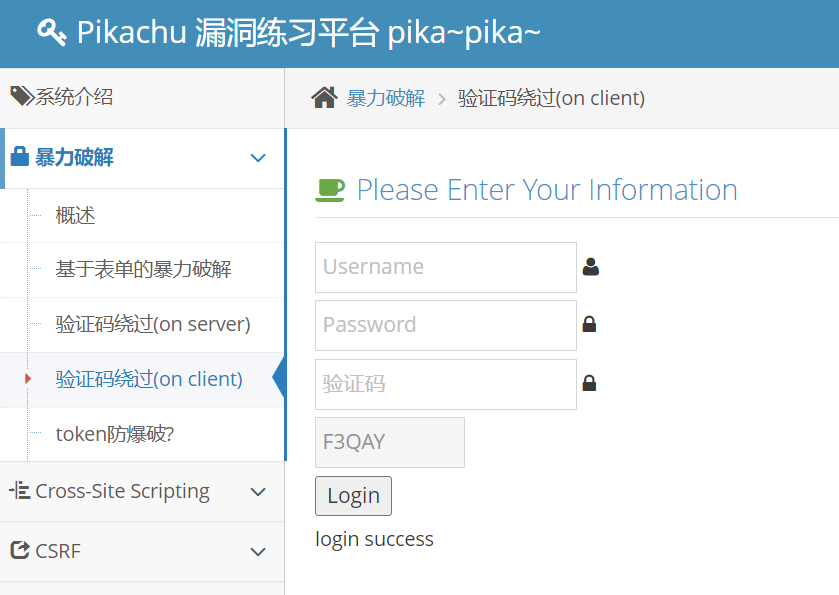Click the key icon in the header
839x595 pixels.
tap(51, 33)
